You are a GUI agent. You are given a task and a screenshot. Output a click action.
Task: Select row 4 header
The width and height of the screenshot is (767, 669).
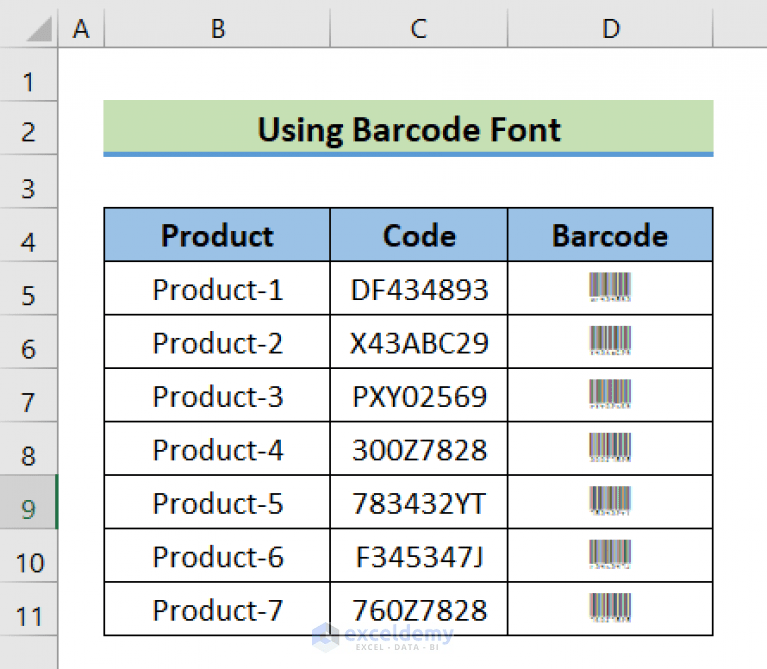(x=28, y=235)
